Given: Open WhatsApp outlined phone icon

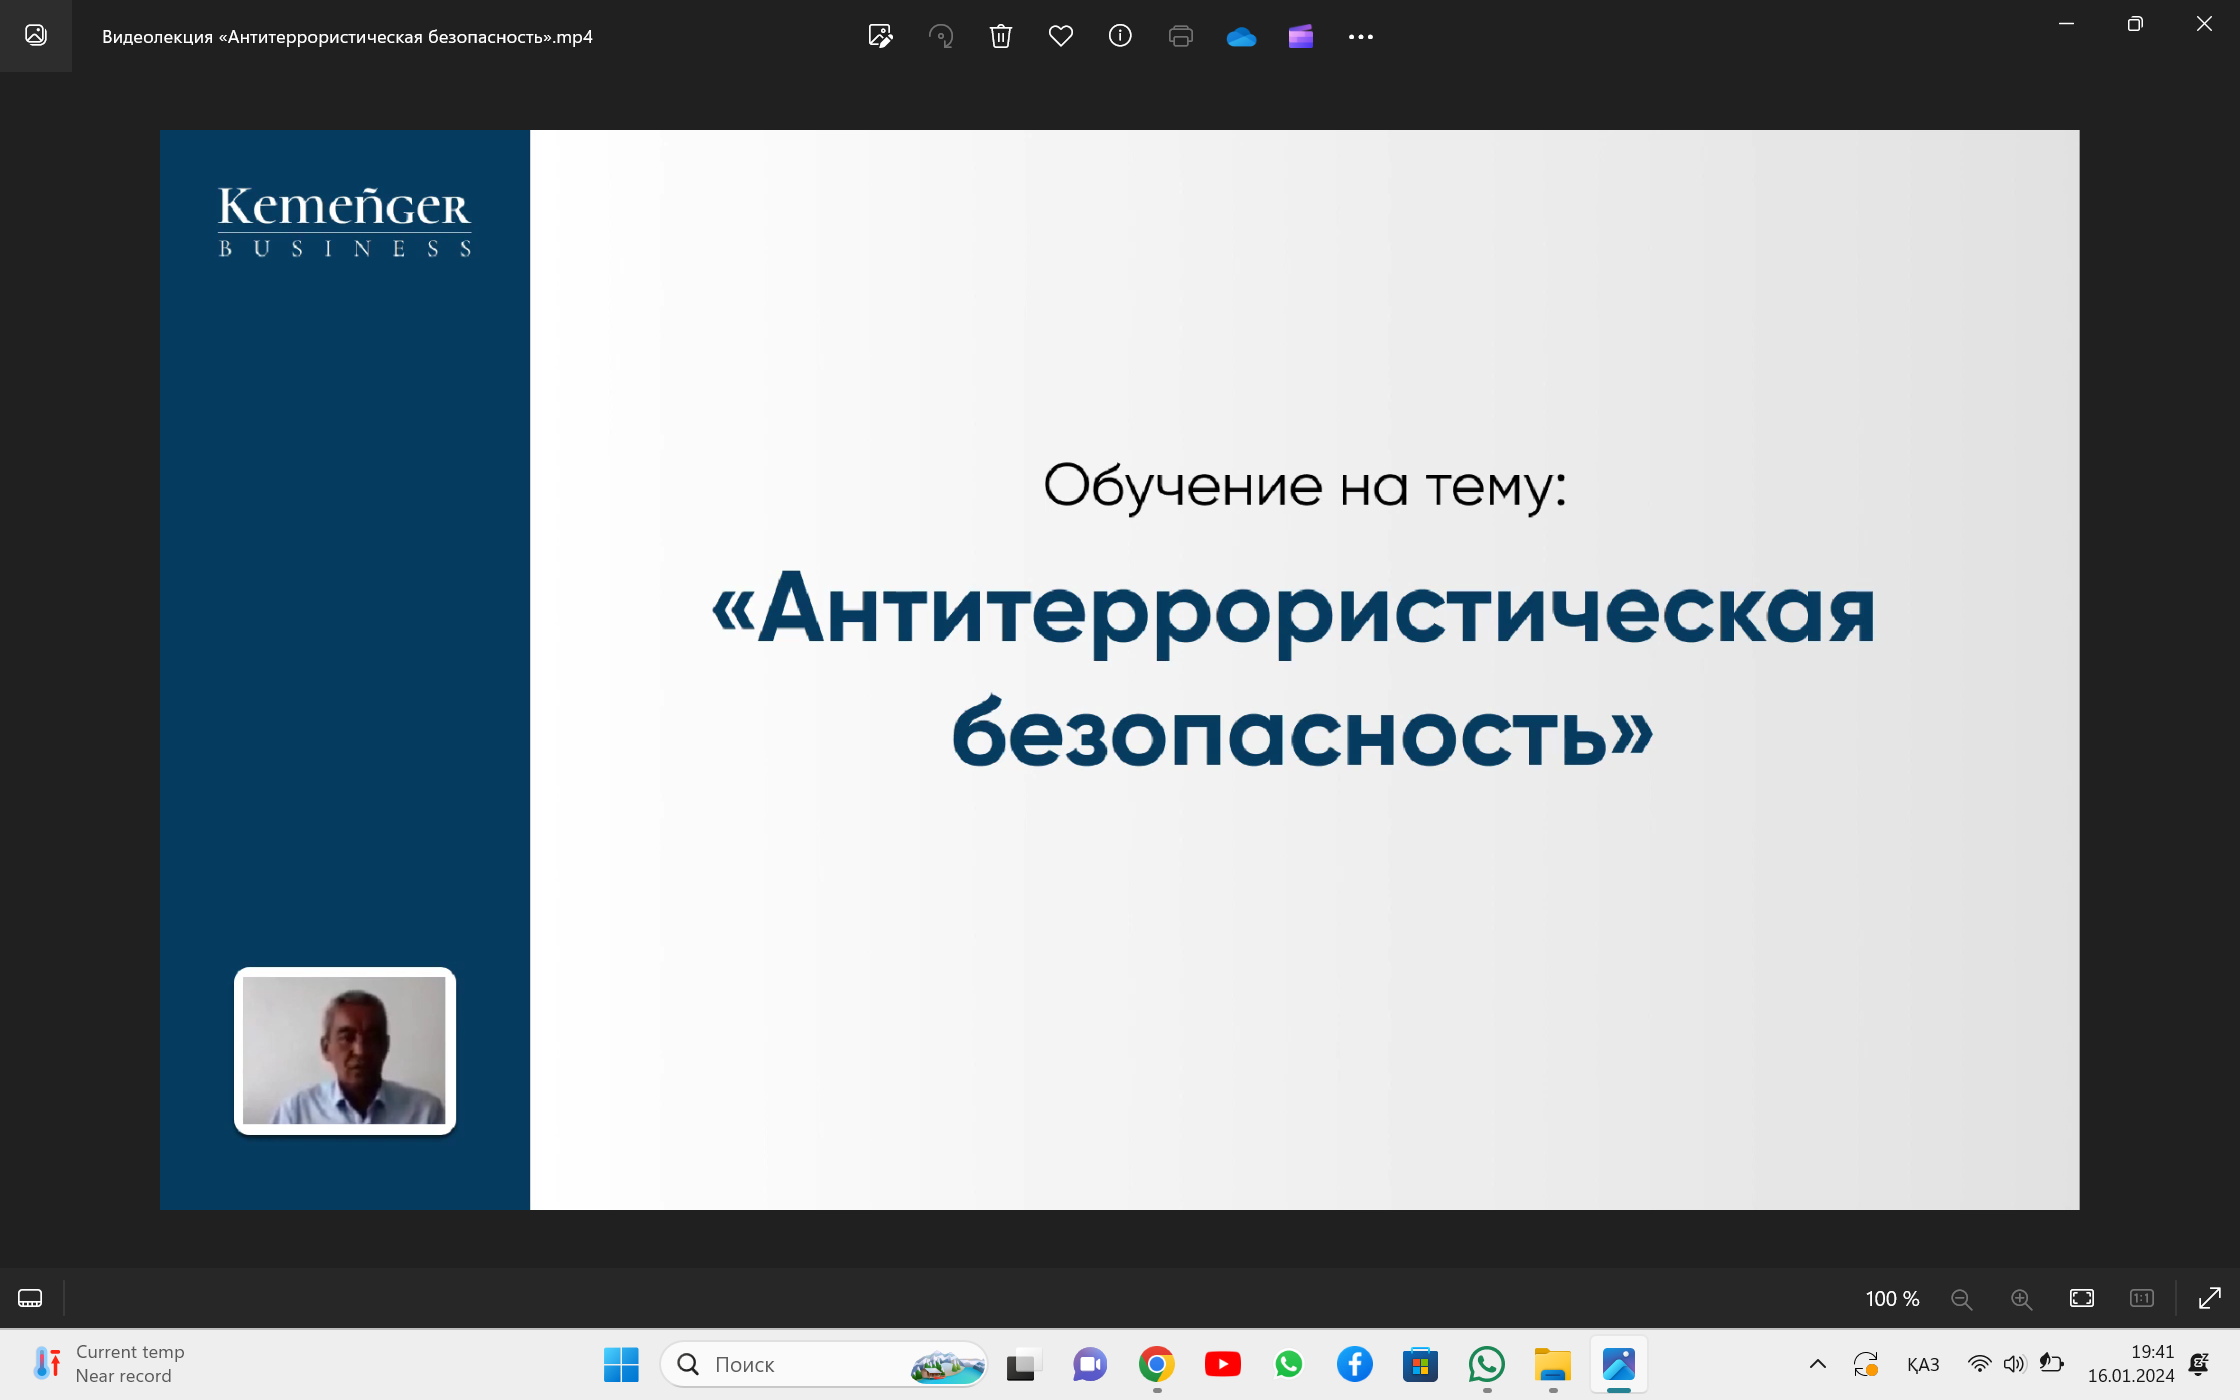Looking at the screenshot, I should click(x=1487, y=1364).
